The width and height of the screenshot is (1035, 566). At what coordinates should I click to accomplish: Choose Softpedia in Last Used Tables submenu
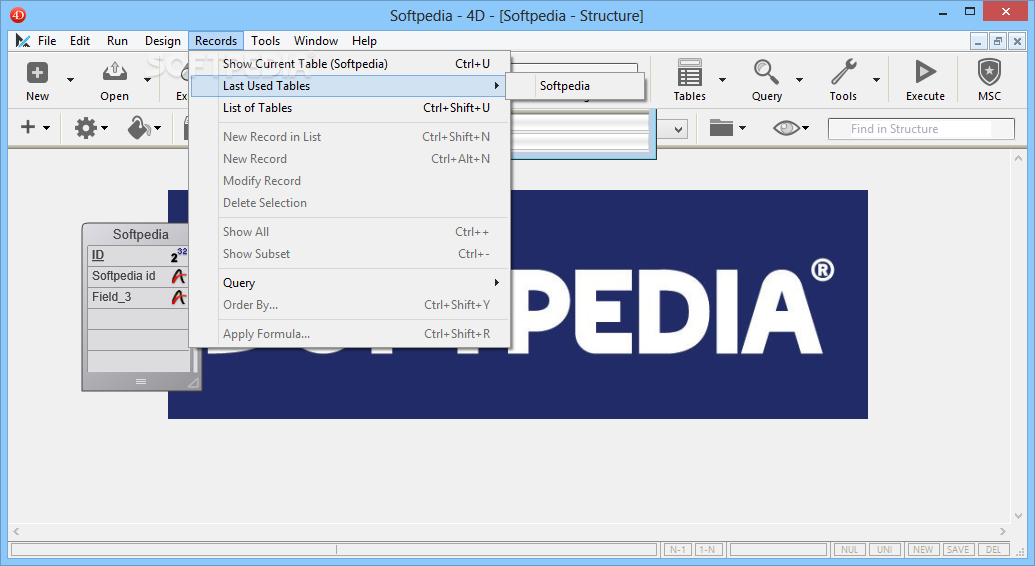576,86
